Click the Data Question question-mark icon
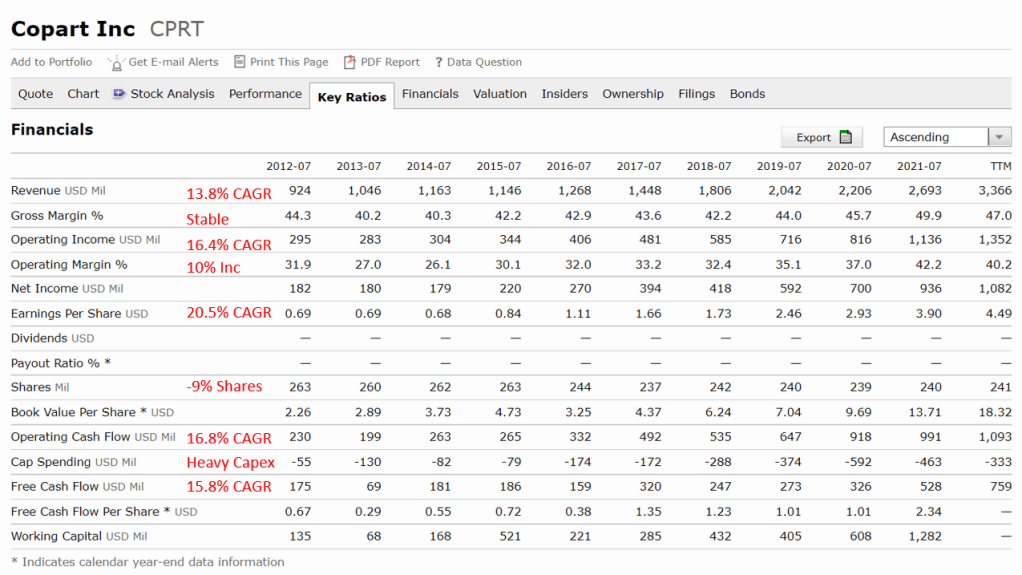Viewport: 1022px width, 575px height. pos(439,63)
